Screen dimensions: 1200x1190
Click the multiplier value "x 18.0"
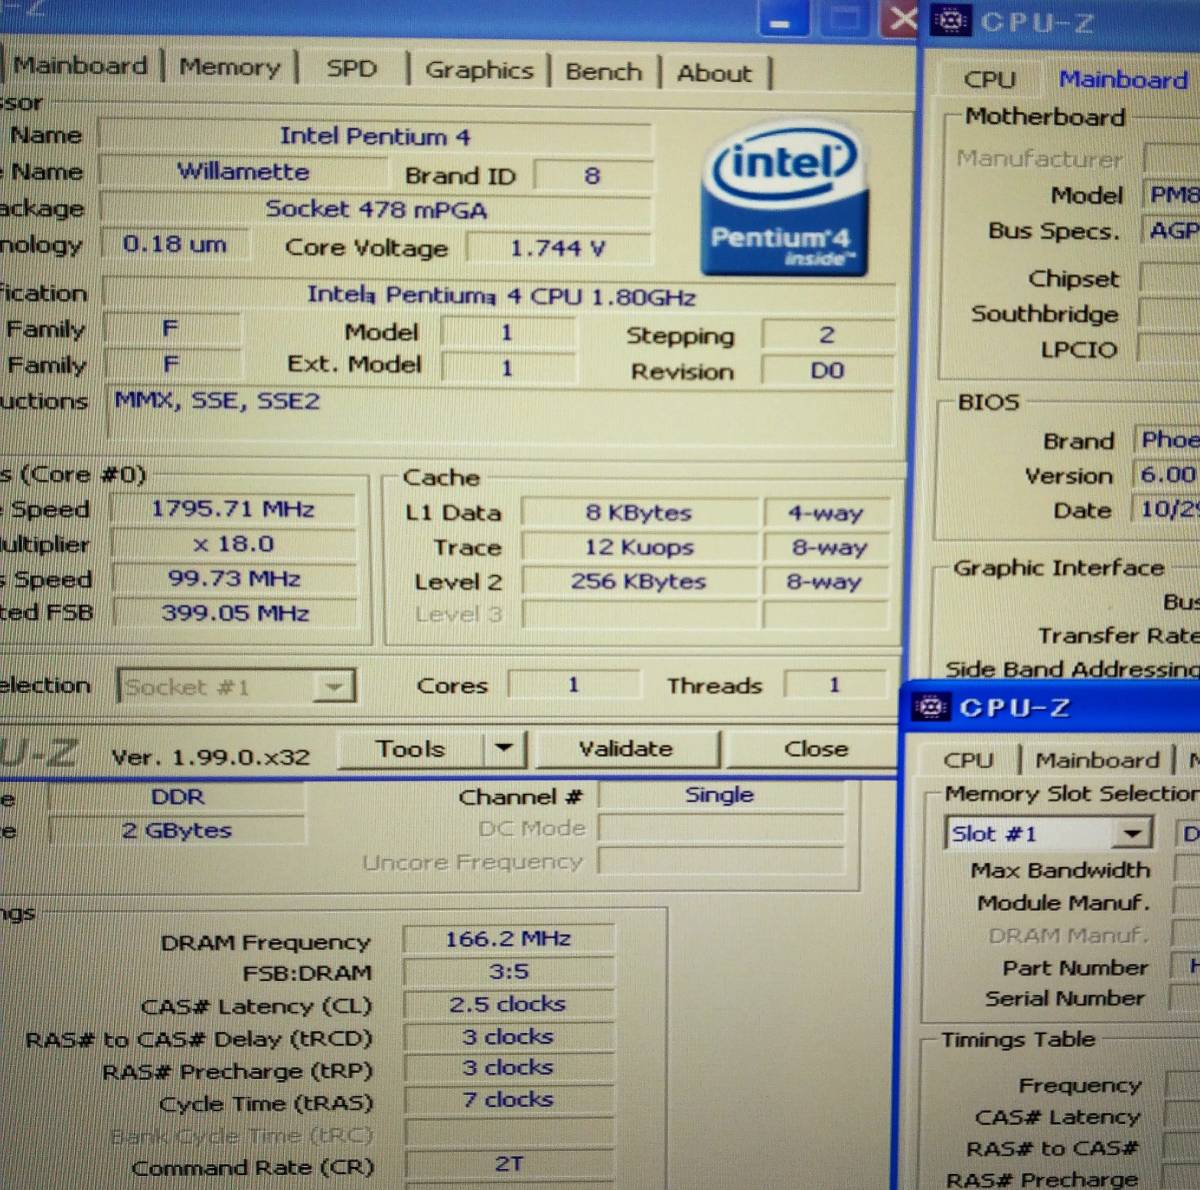[233, 544]
